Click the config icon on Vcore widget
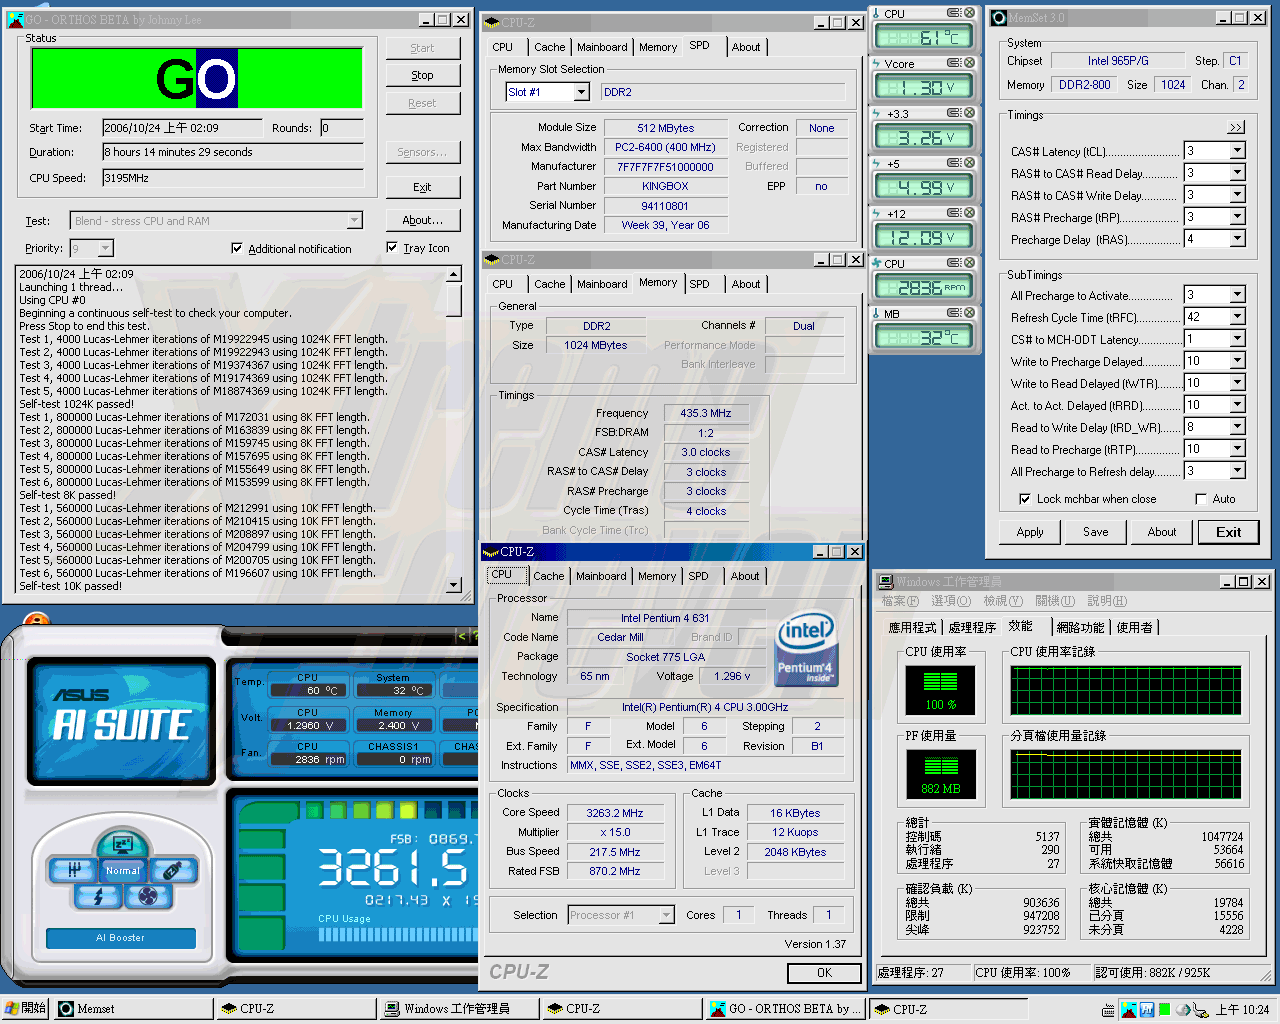Image resolution: width=1280 pixels, height=1024 pixels. pos(954,63)
